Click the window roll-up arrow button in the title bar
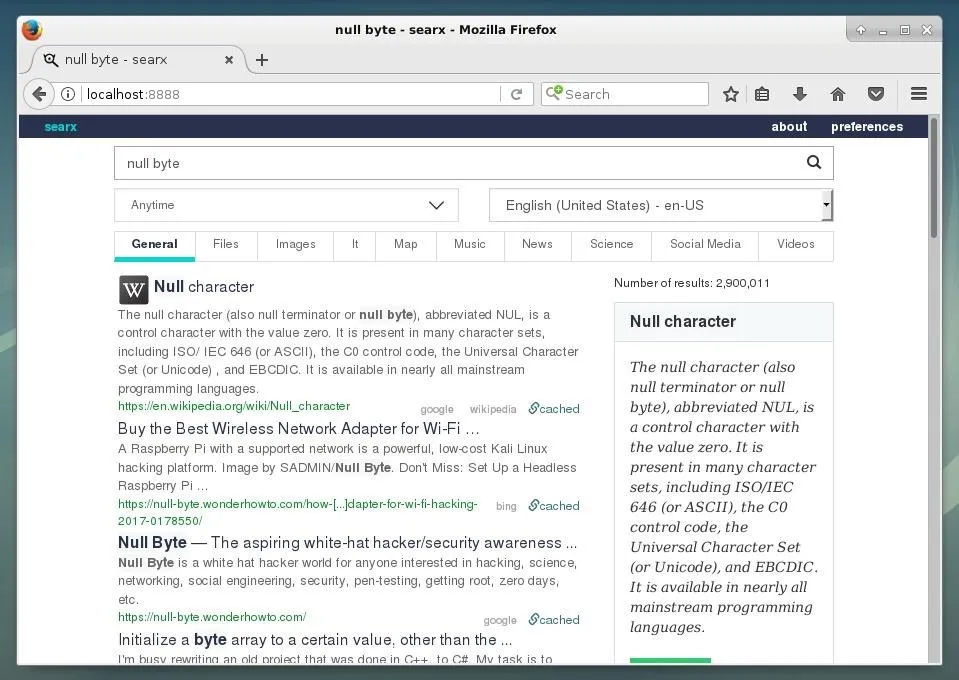Screen dimensions: 959x680 click(x=861, y=29)
